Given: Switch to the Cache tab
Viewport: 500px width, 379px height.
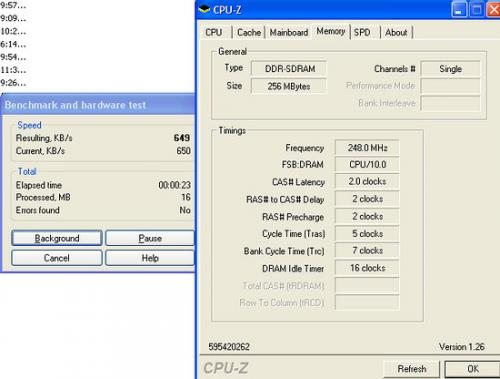Looking at the screenshot, I should tap(249, 32).
